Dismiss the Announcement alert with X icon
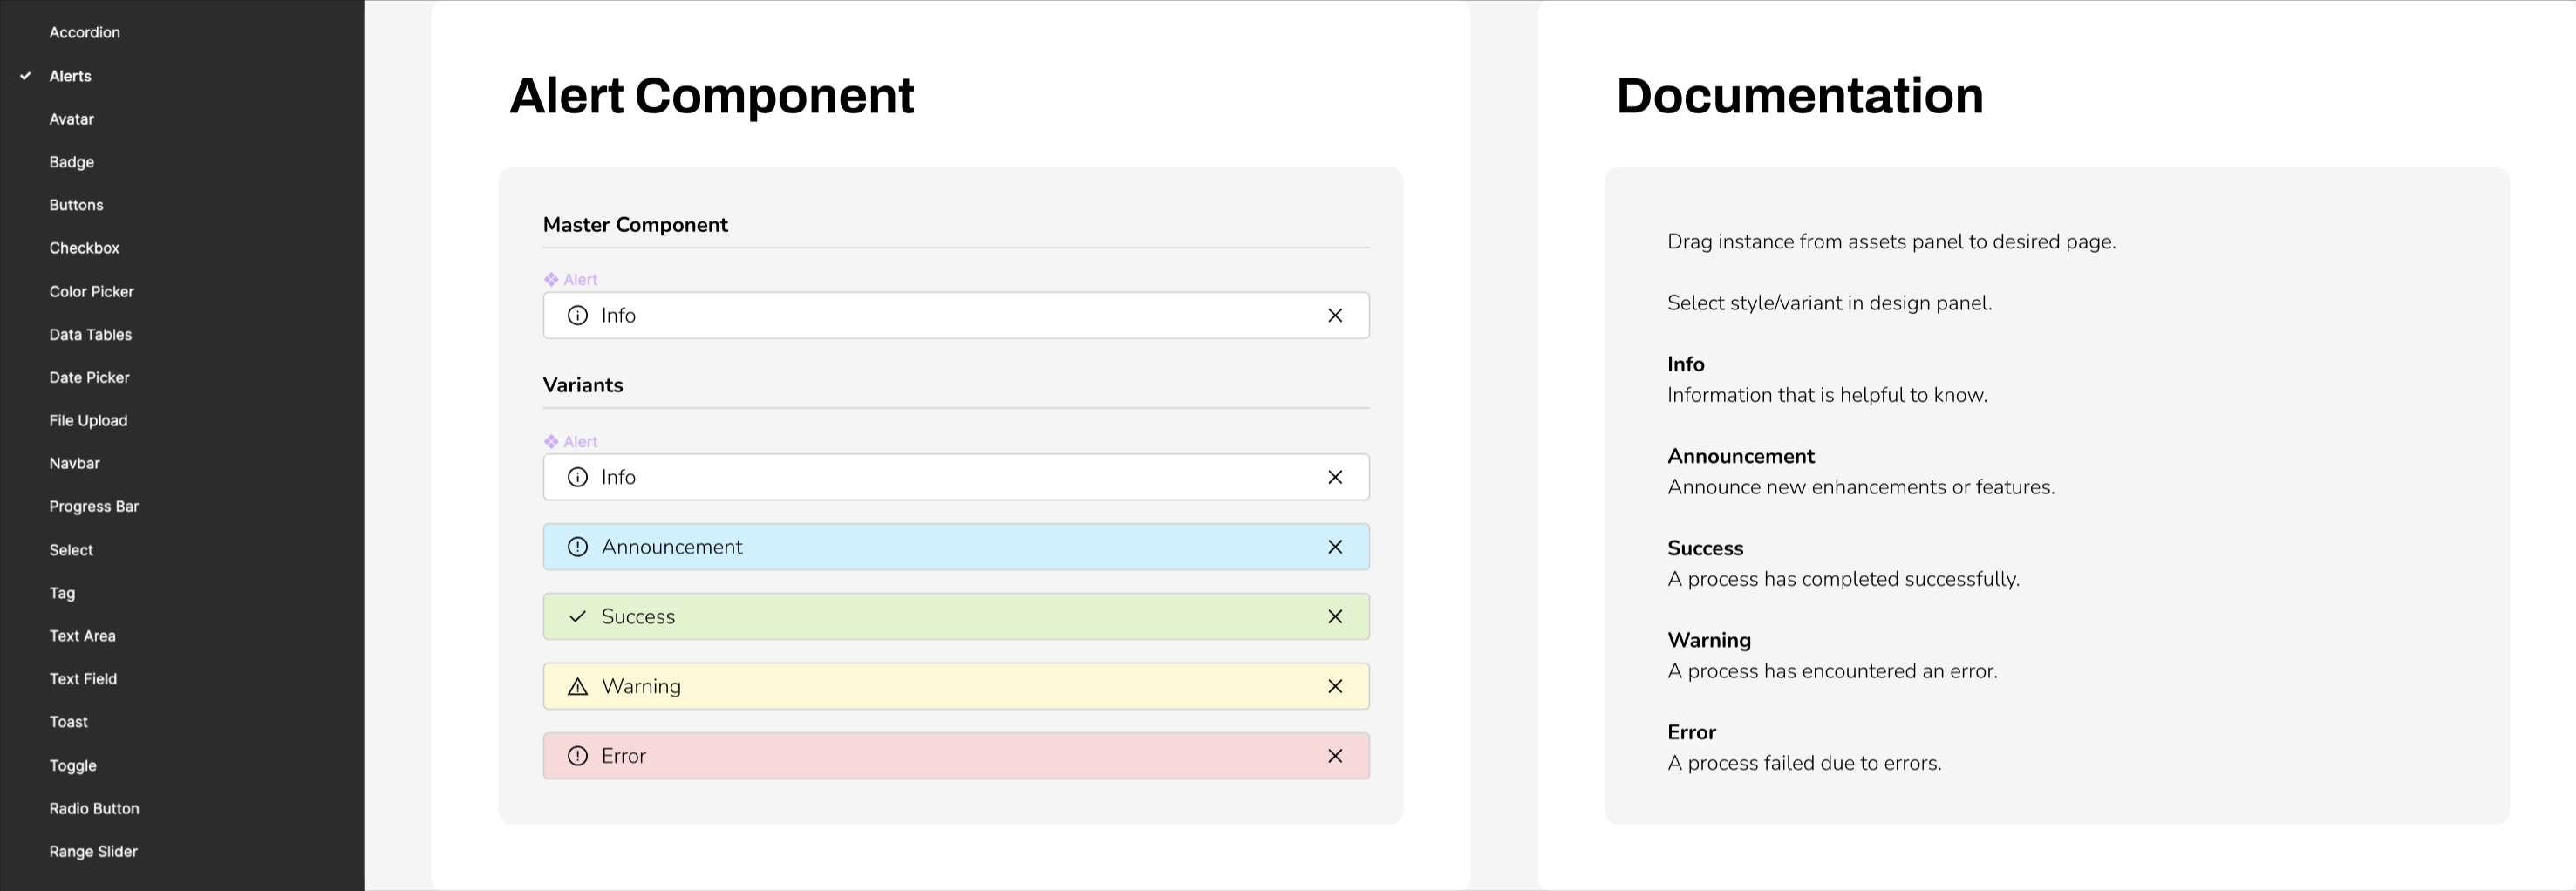Viewport: 2576px width, 891px height. tap(1334, 547)
